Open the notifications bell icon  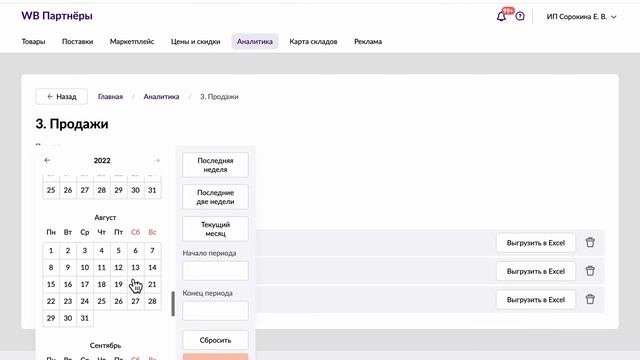point(501,16)
